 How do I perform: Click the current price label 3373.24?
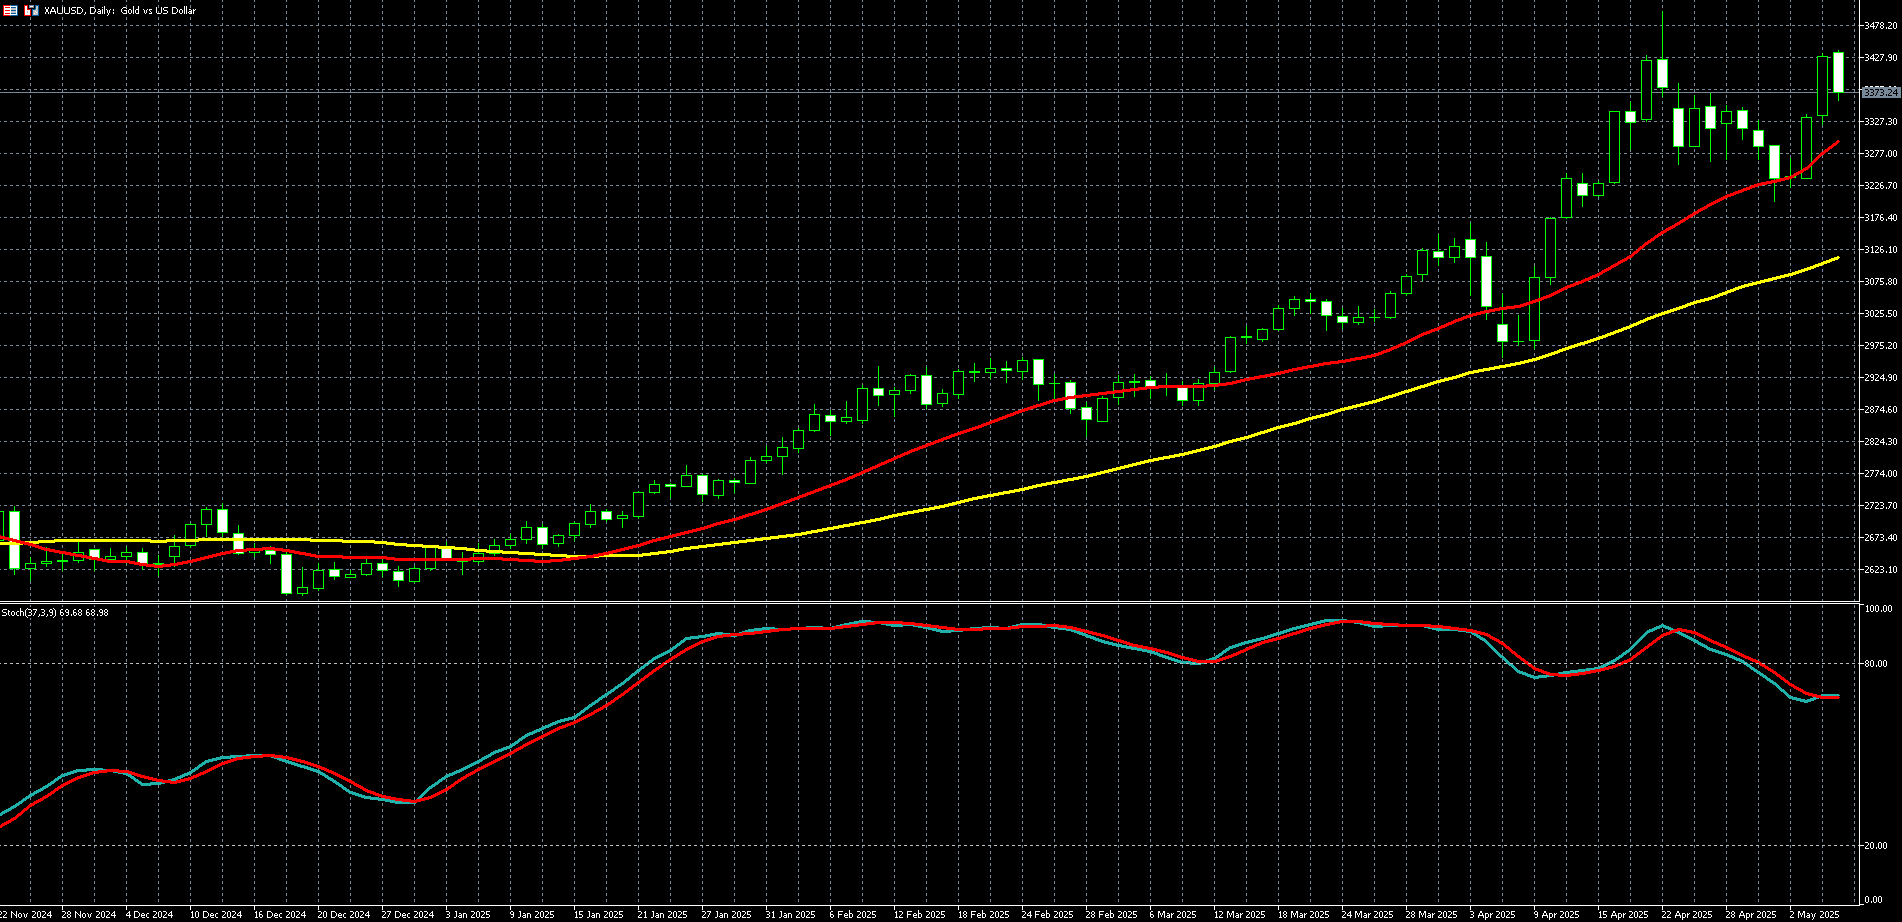tap(1880, 92)
